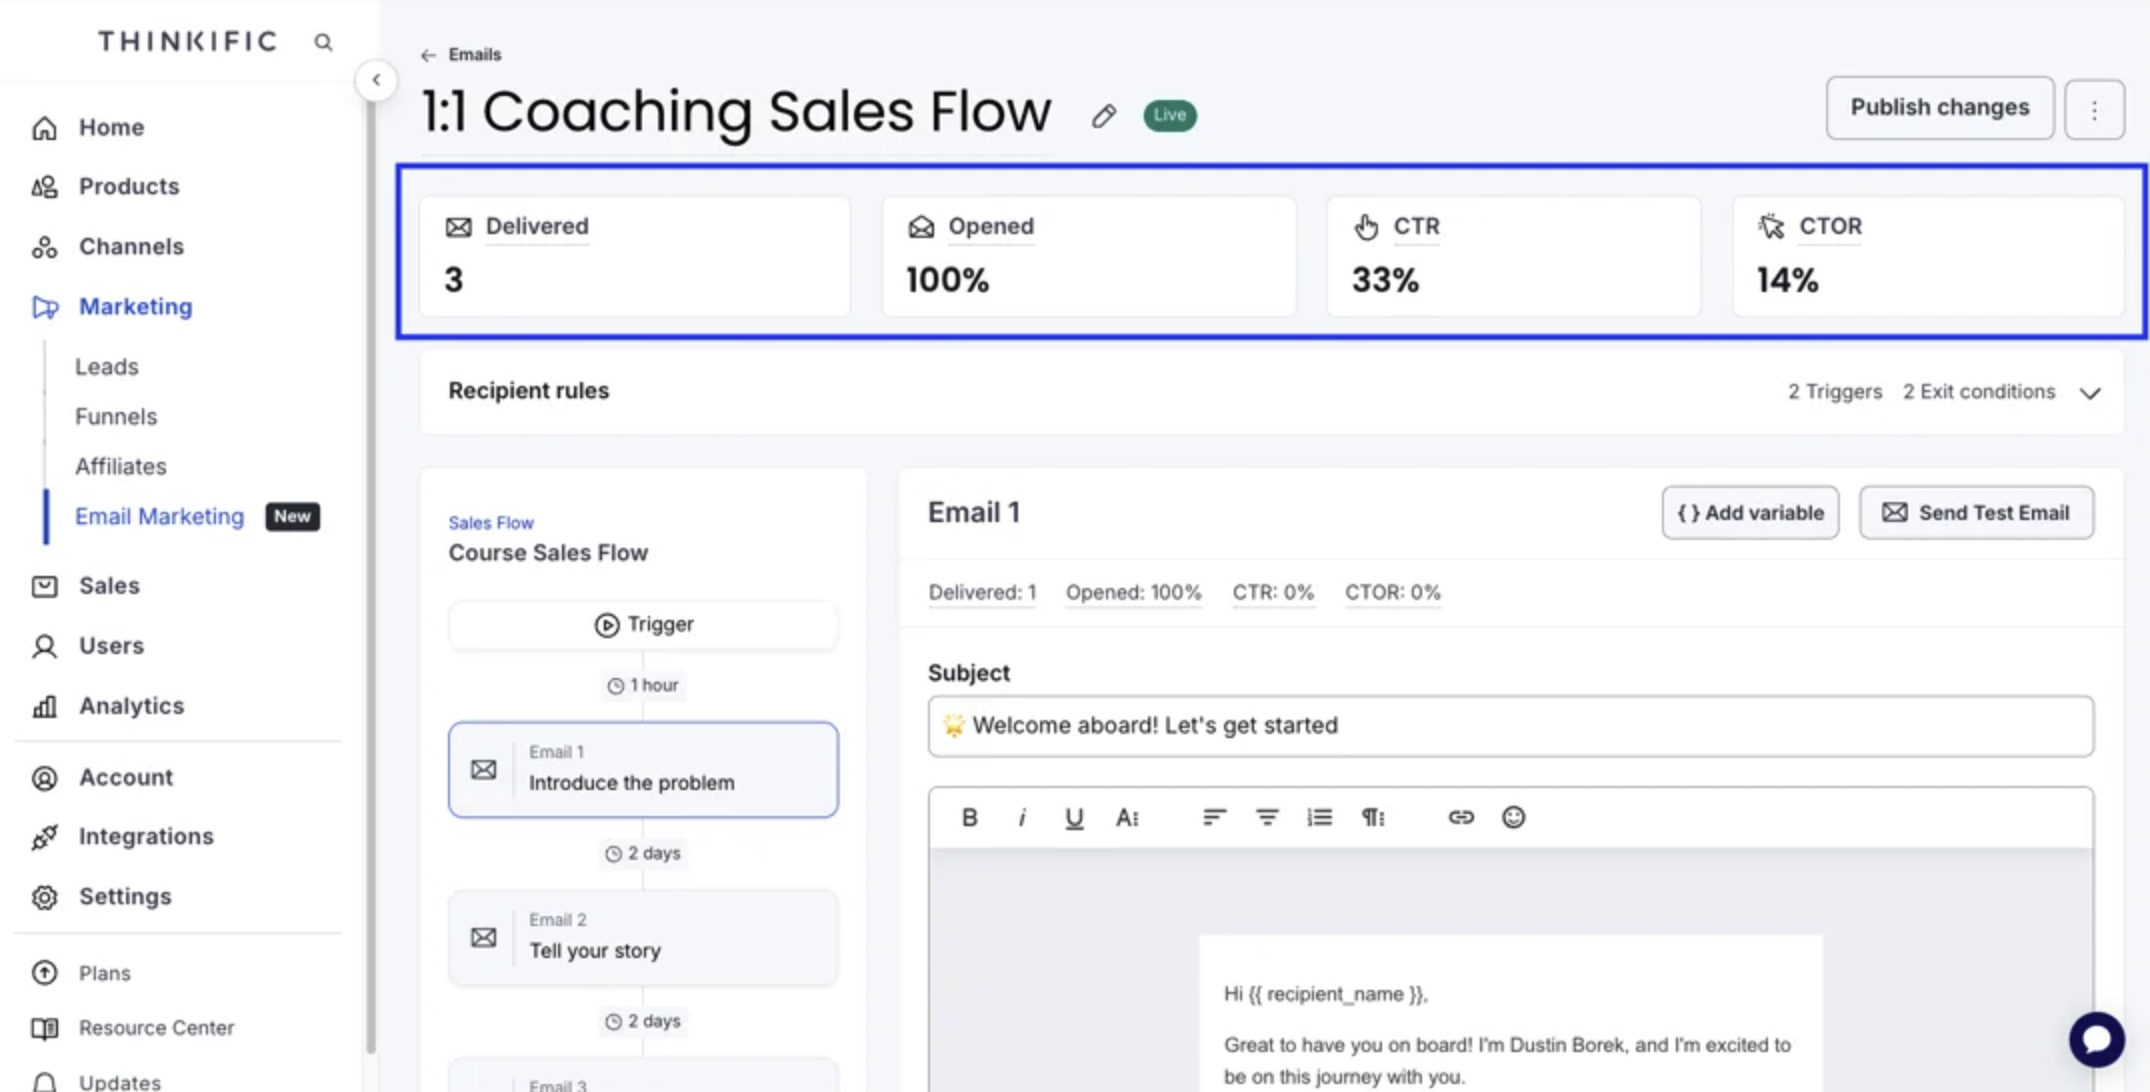Screen dimensions: 2150x1092
Task: Click Opened: 100% stat for Email 1
Action: click(x=1133, y=593)
